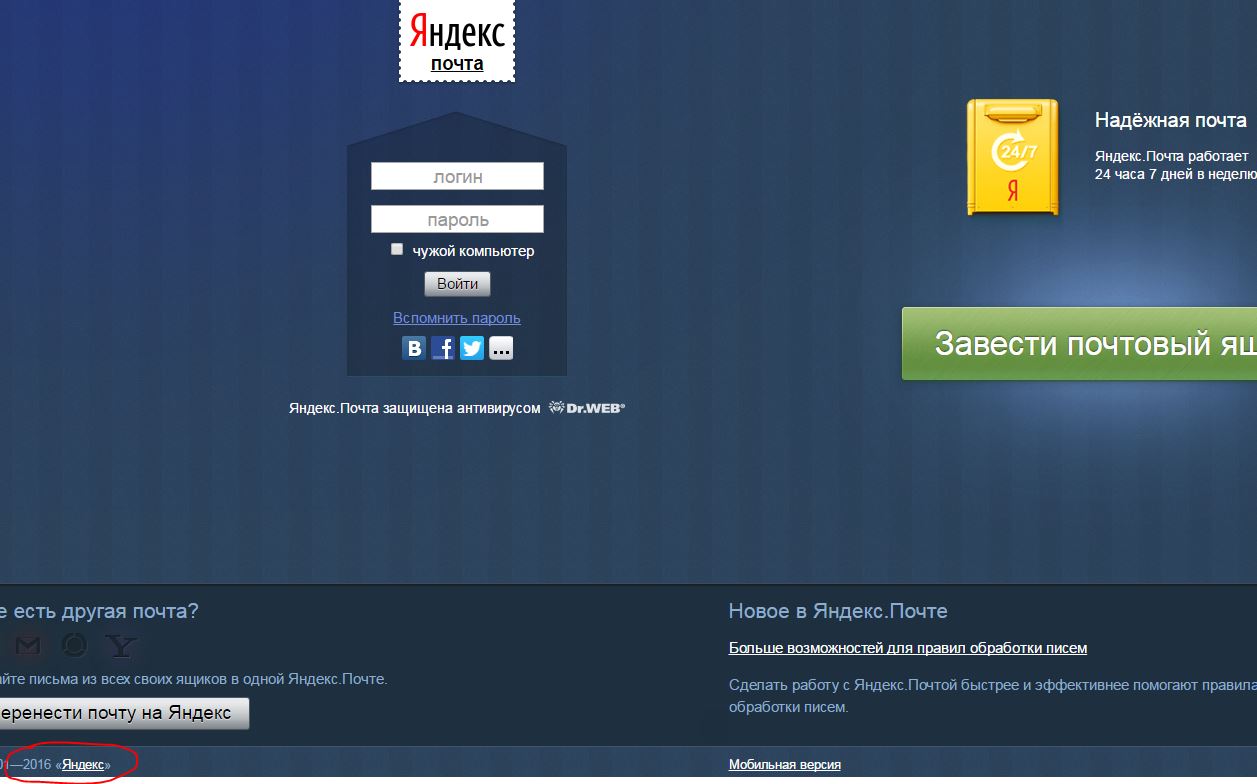Image resolution: width=1257 pixels, height=784 pixels.
Task: Click the Gmail import icon
Action: click(x=28, y=645)
